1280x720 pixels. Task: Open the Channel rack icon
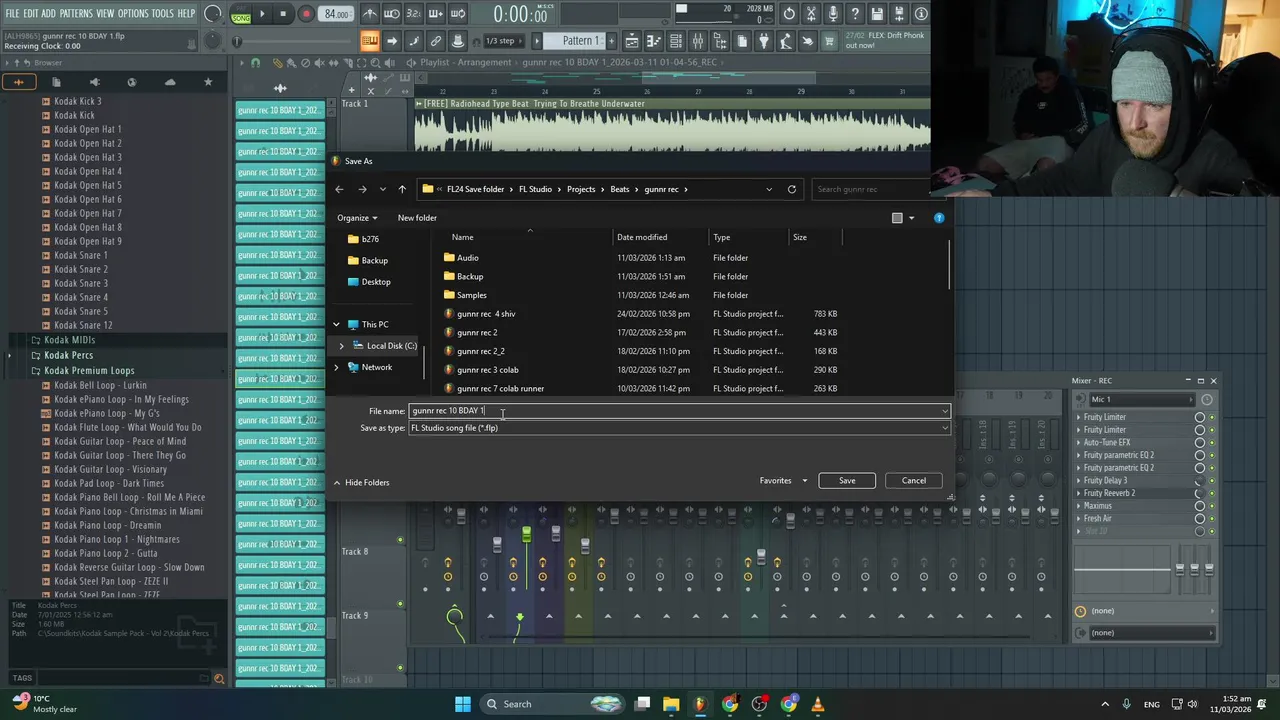(x=676, y=41)
